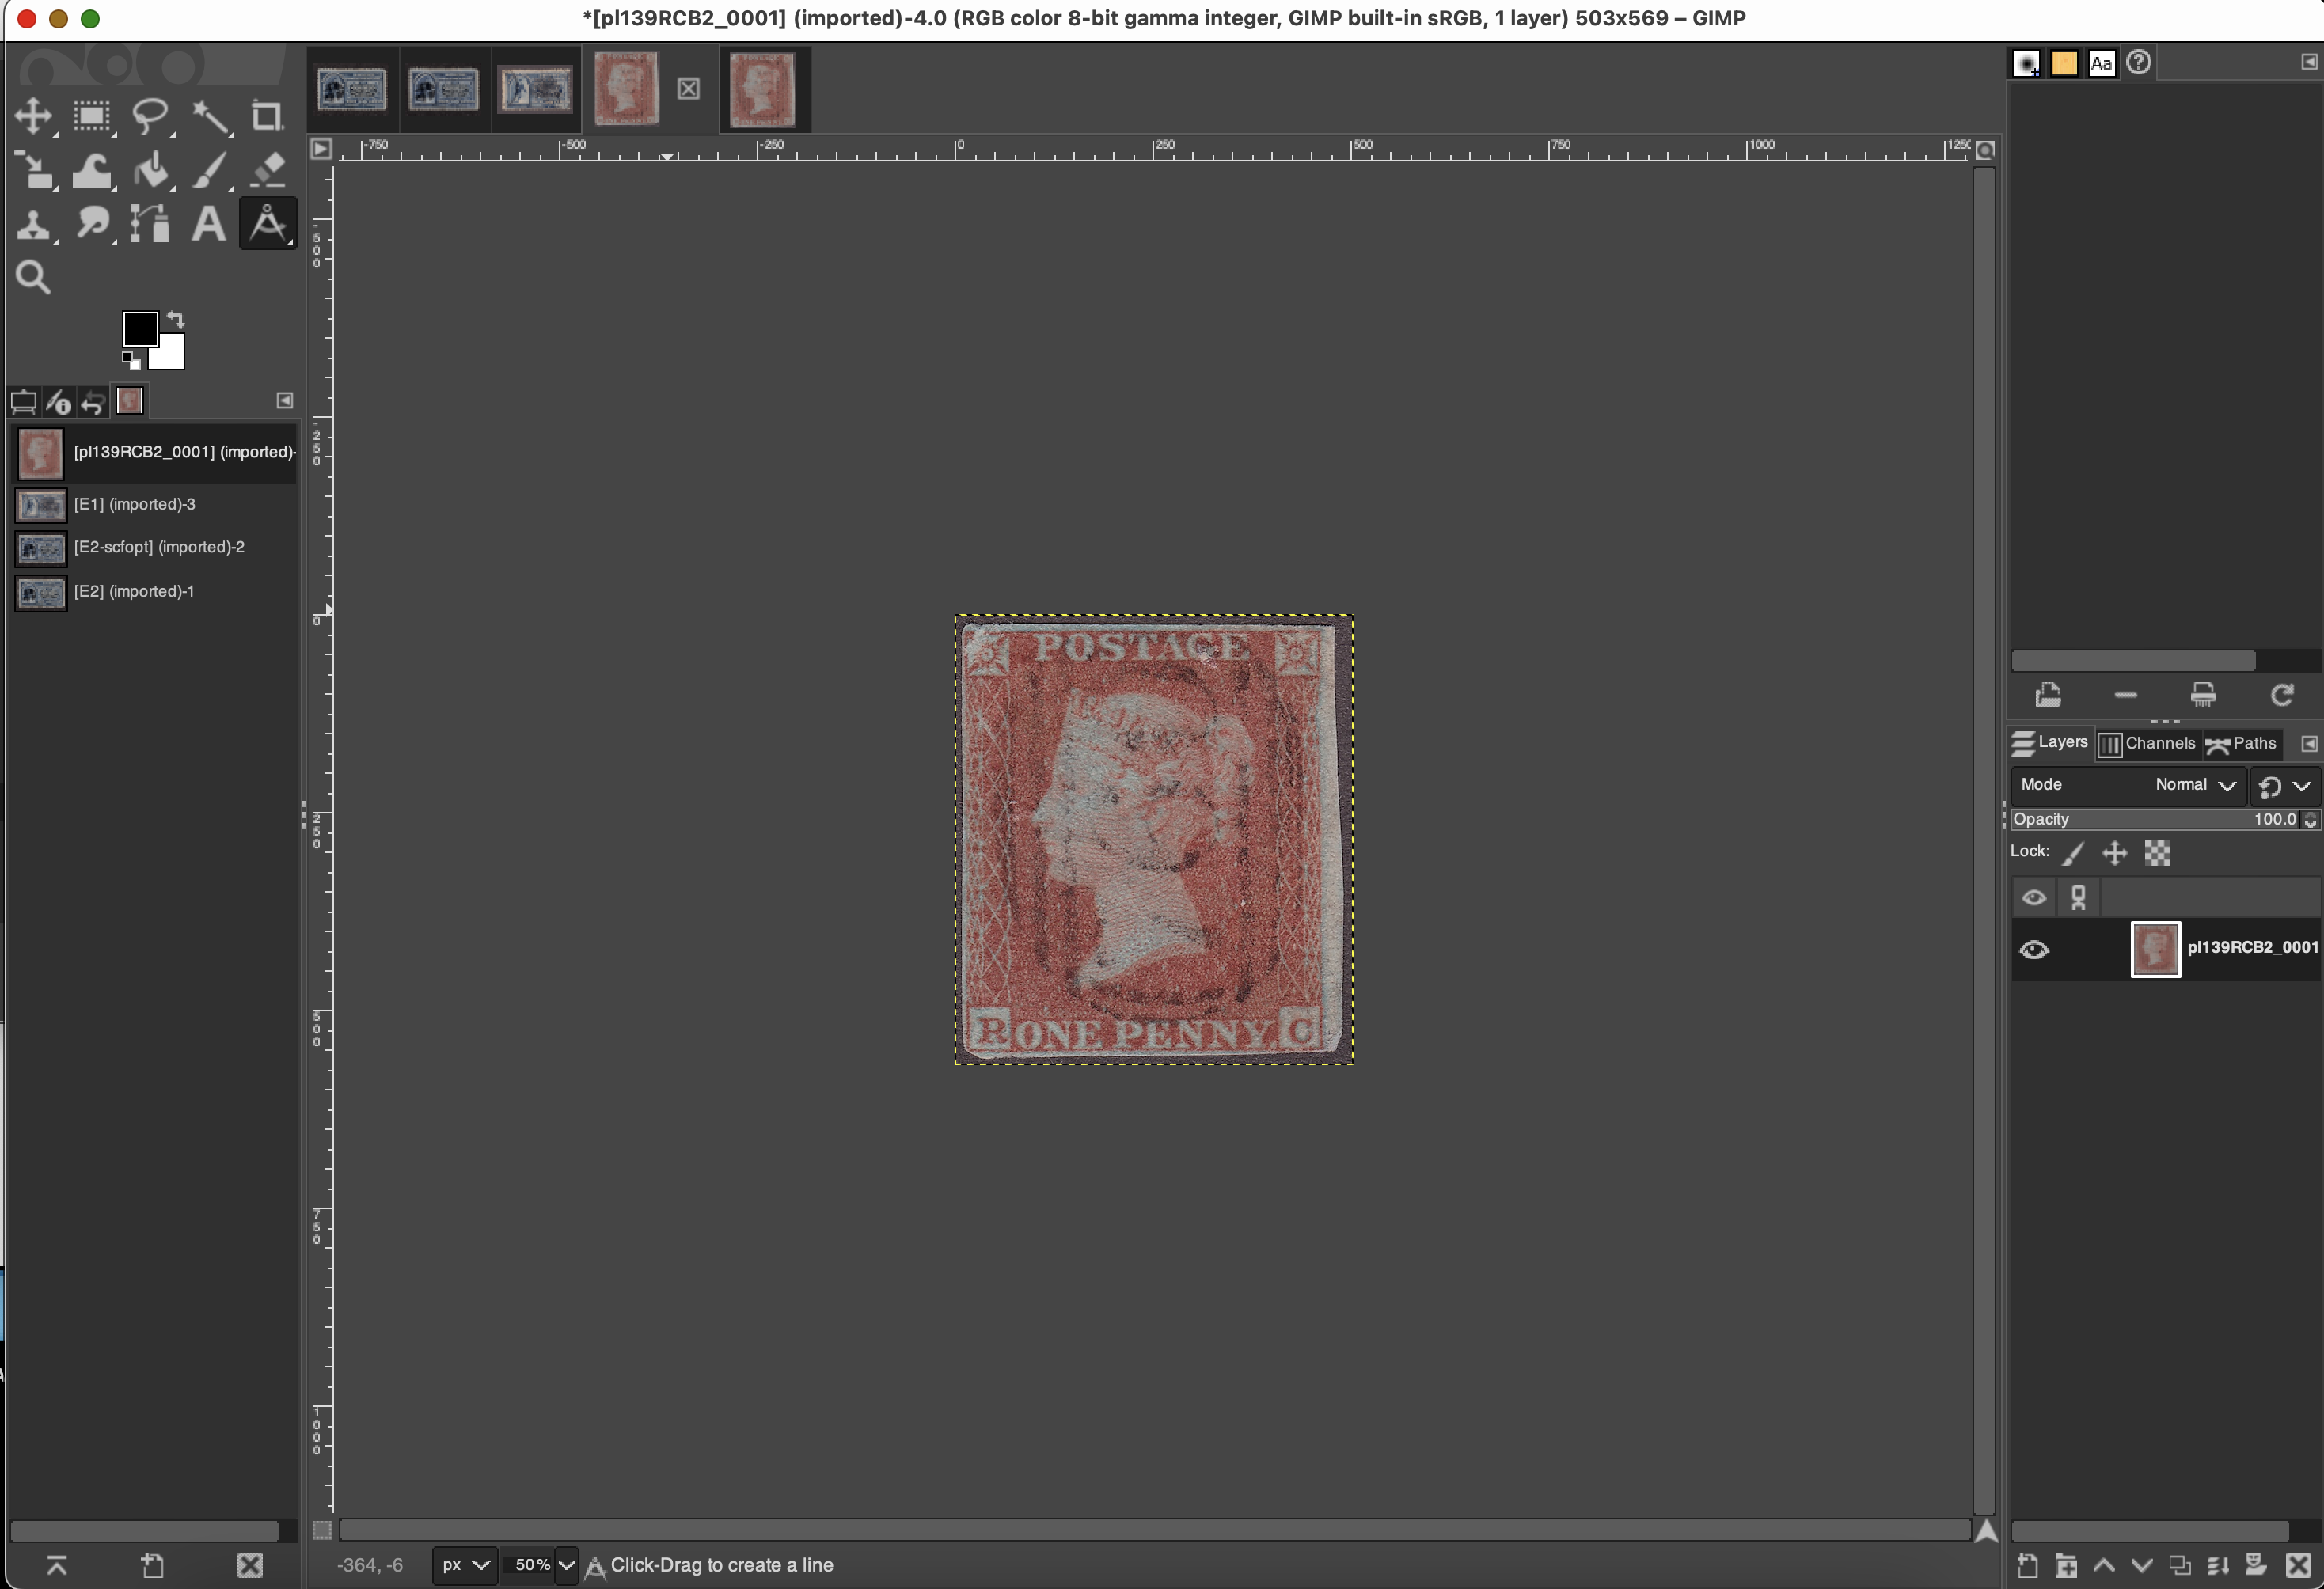The height and width of the screenshot is (1589, 2324).
Task: Click the canvas navigation arrow icon
Action: coord(1986,1530)
